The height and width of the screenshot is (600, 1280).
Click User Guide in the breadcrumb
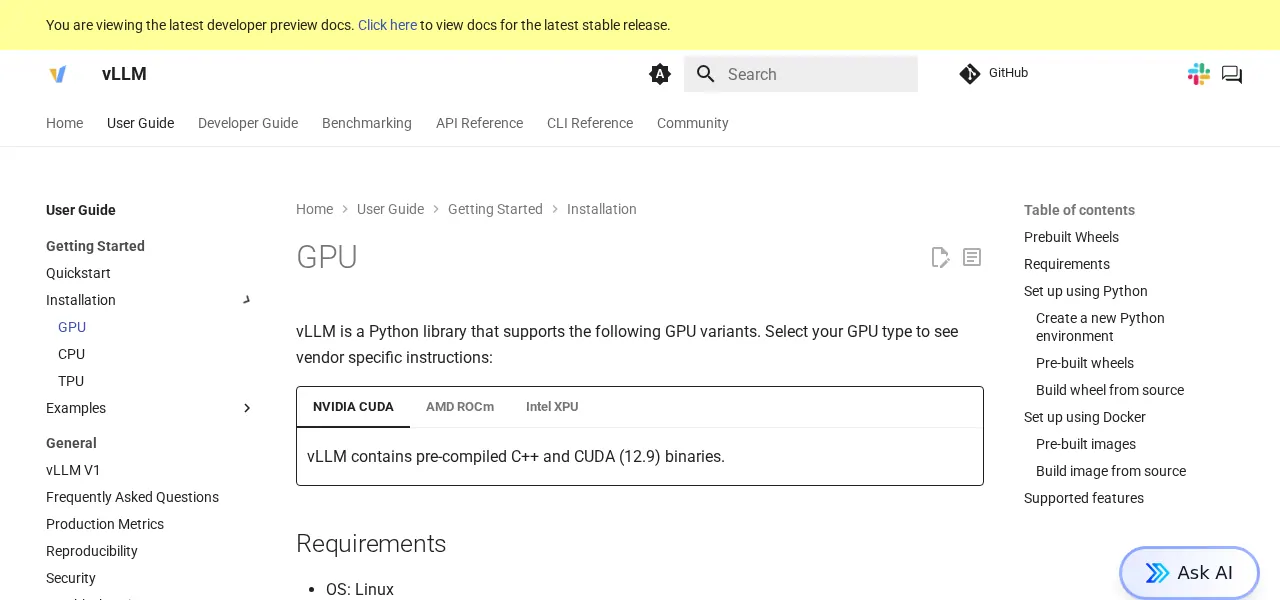390,209
